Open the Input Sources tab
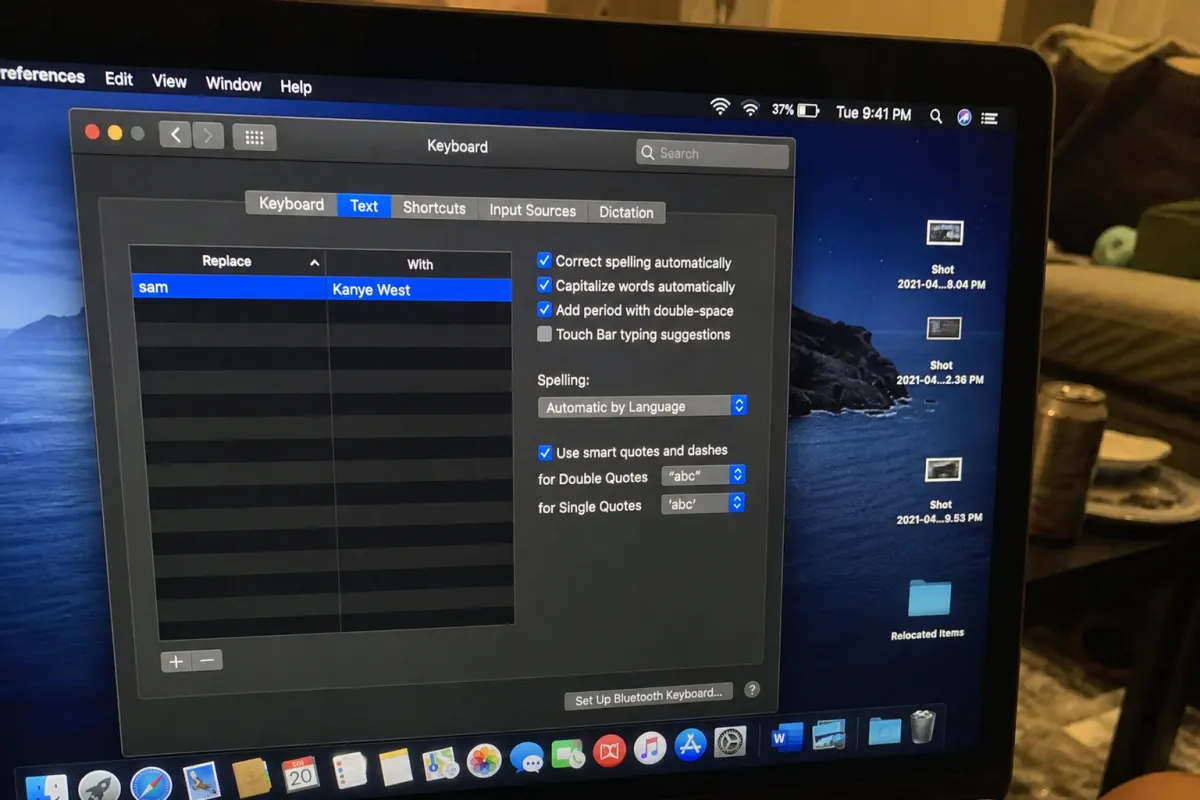The height and width of the screenshot is (800, 1200). coord(532,210)
